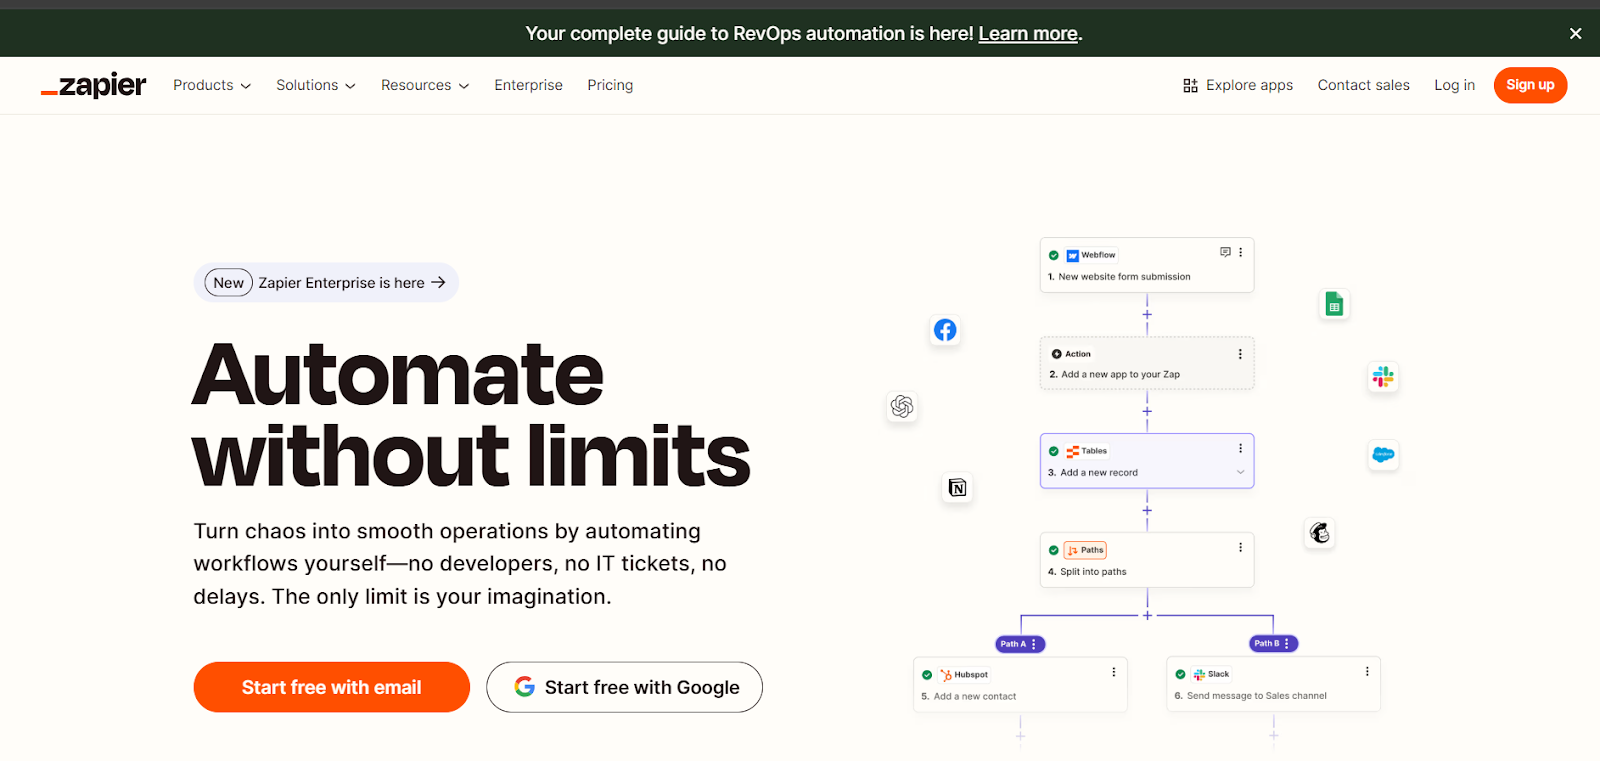The image size is (1600, 761).
Task: Click the Explore apps grid icon
Action: [x=1190, y=86]
